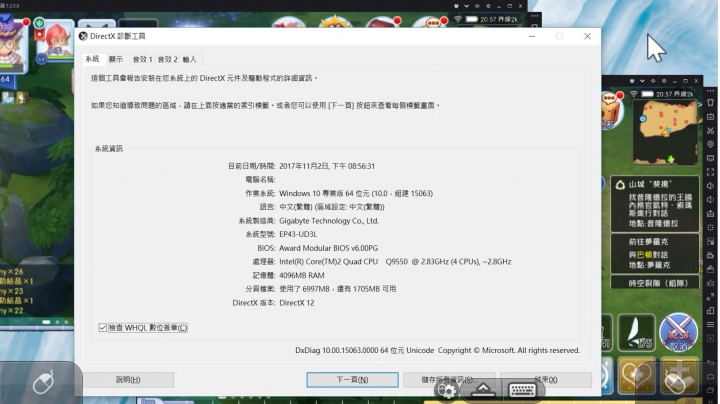Screen dimensions: 720x404
Task: Toggle 檢查 WHQL 數位簽章 checkbox
Action: point(103,327)
